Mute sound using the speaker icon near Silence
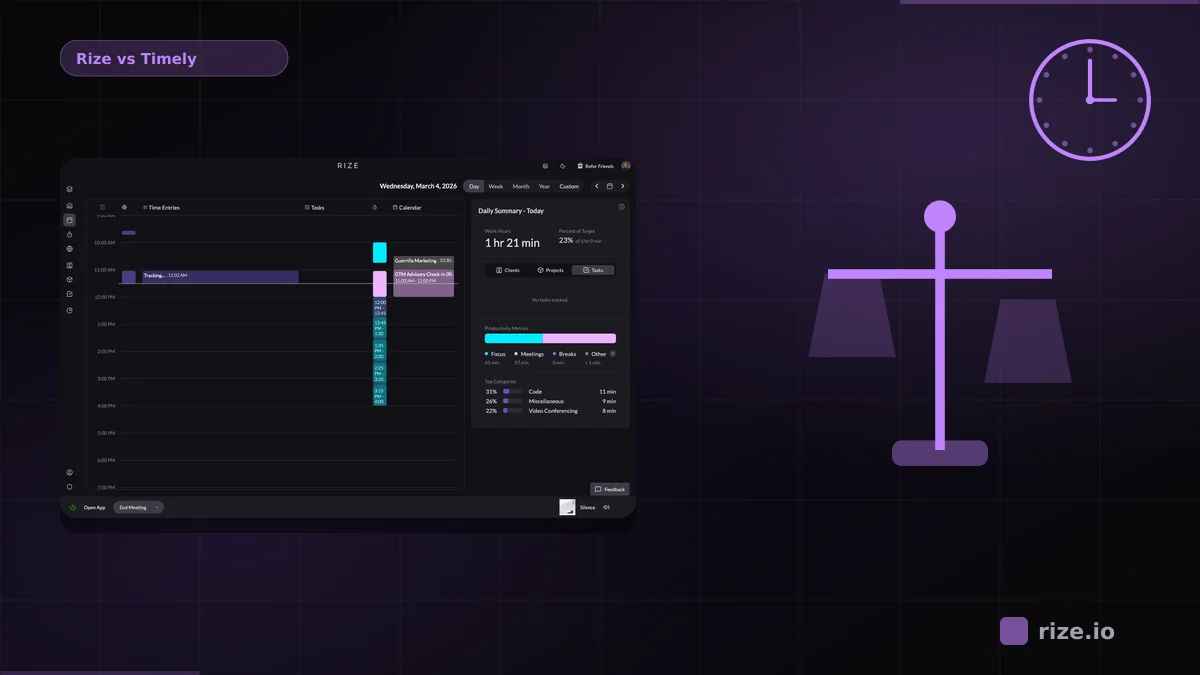Screen dimensions: 1200x675 tap(604, 507)
